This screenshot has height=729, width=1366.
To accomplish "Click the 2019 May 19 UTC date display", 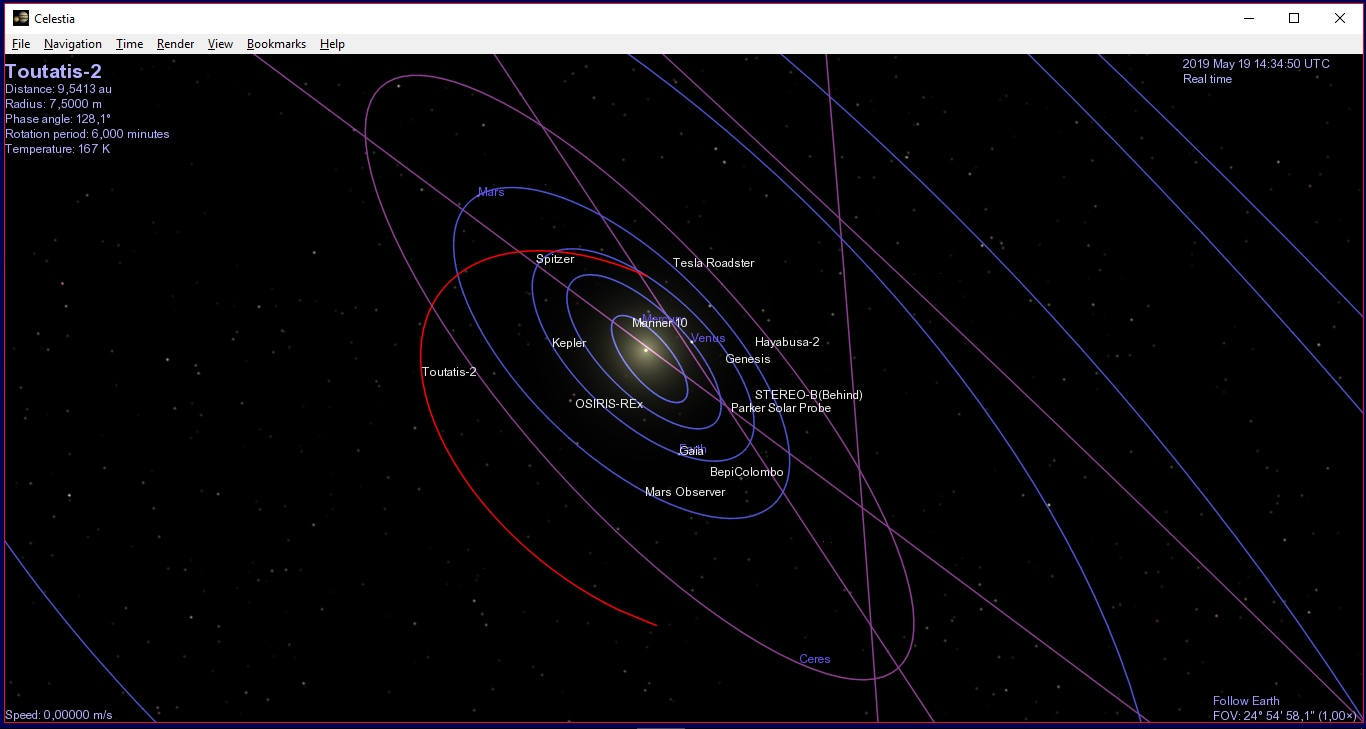I will tap(1256, 64).
